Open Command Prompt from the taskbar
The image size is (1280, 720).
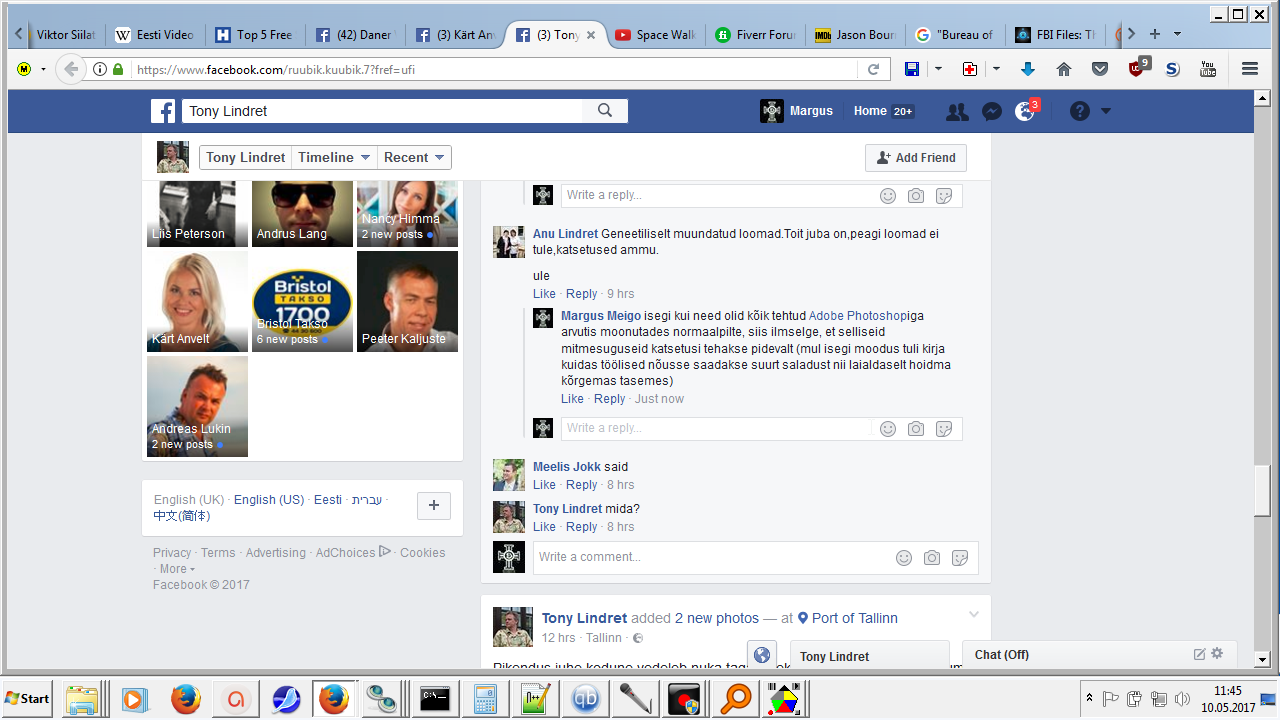(434, 699)
